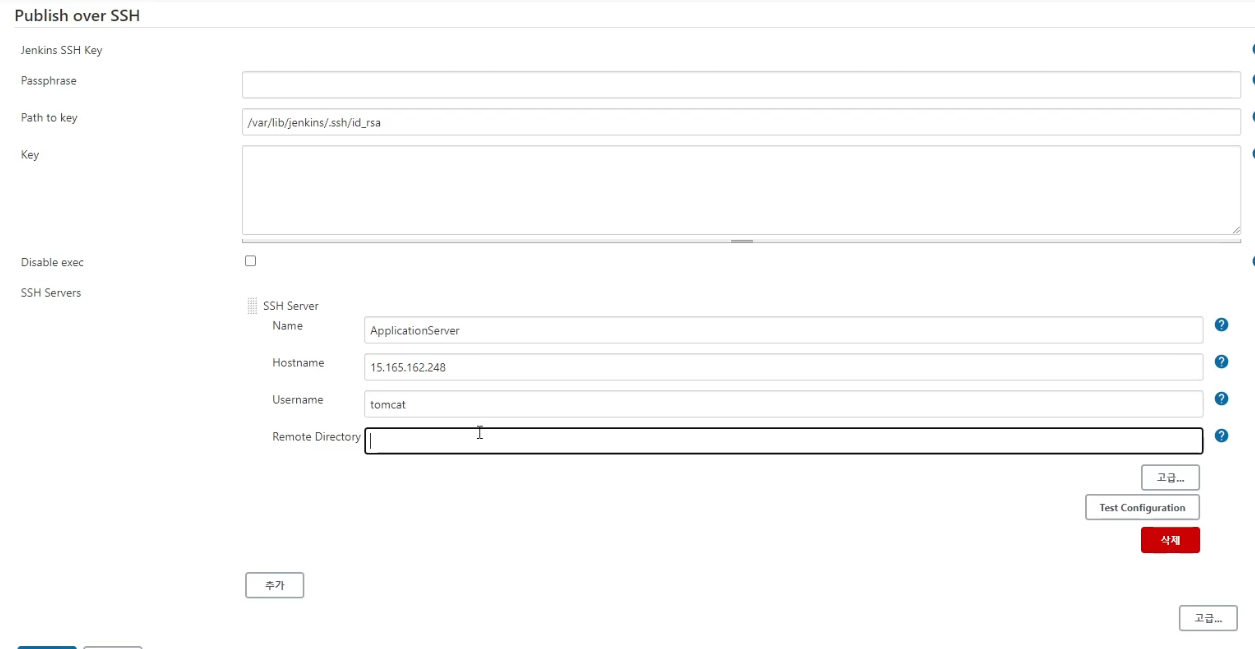Viewport: 1255px width, 649px height.
Task: Show help for Path to key
Action: point(1252,117)
